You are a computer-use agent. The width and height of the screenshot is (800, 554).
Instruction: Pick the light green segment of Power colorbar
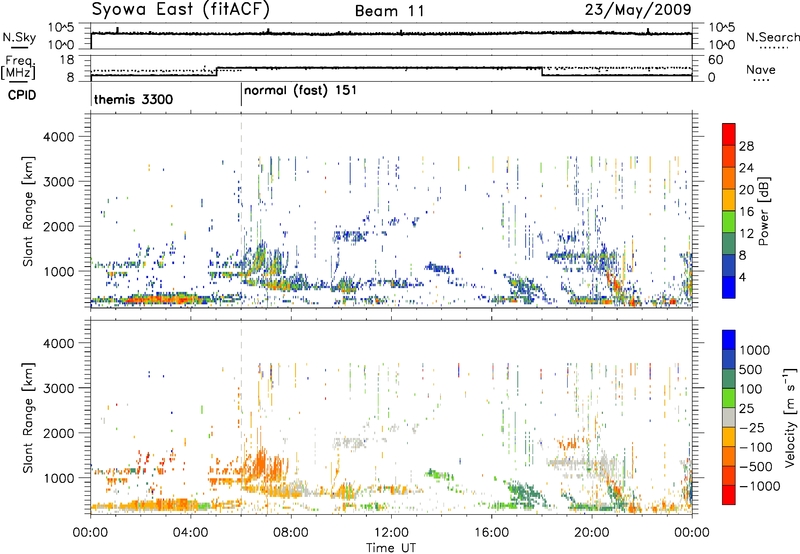(729, 222)
